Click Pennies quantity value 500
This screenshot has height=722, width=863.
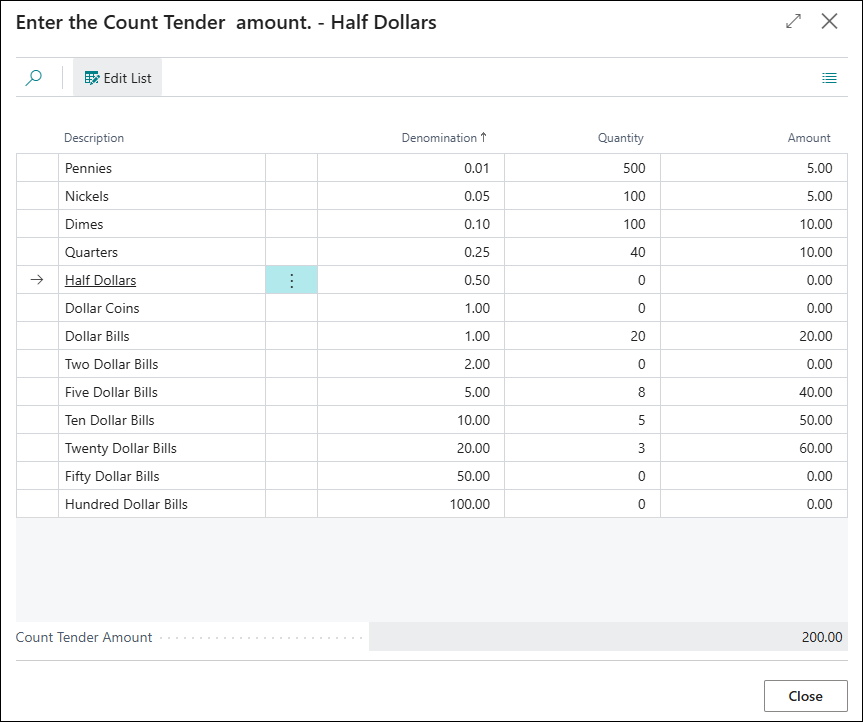[633, 168]
